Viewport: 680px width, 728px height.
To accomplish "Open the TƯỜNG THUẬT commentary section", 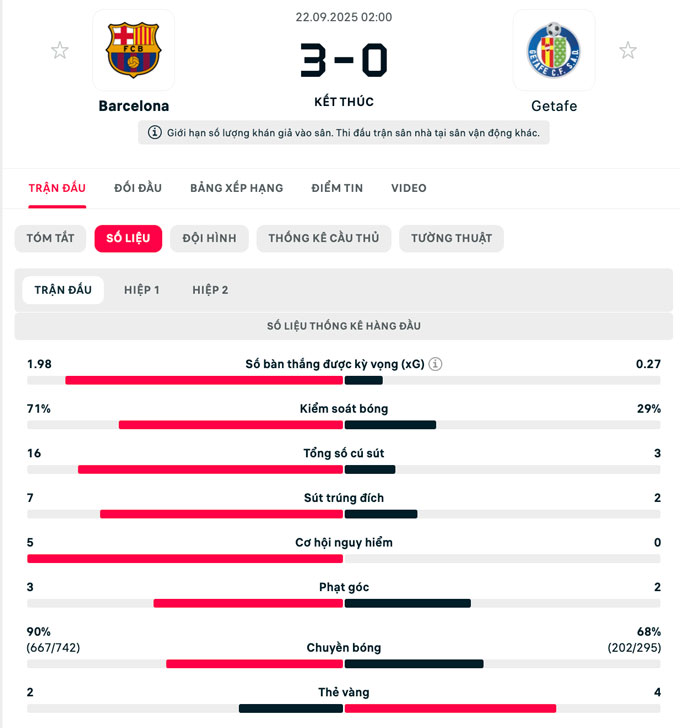I will click(x=451, y=238).
